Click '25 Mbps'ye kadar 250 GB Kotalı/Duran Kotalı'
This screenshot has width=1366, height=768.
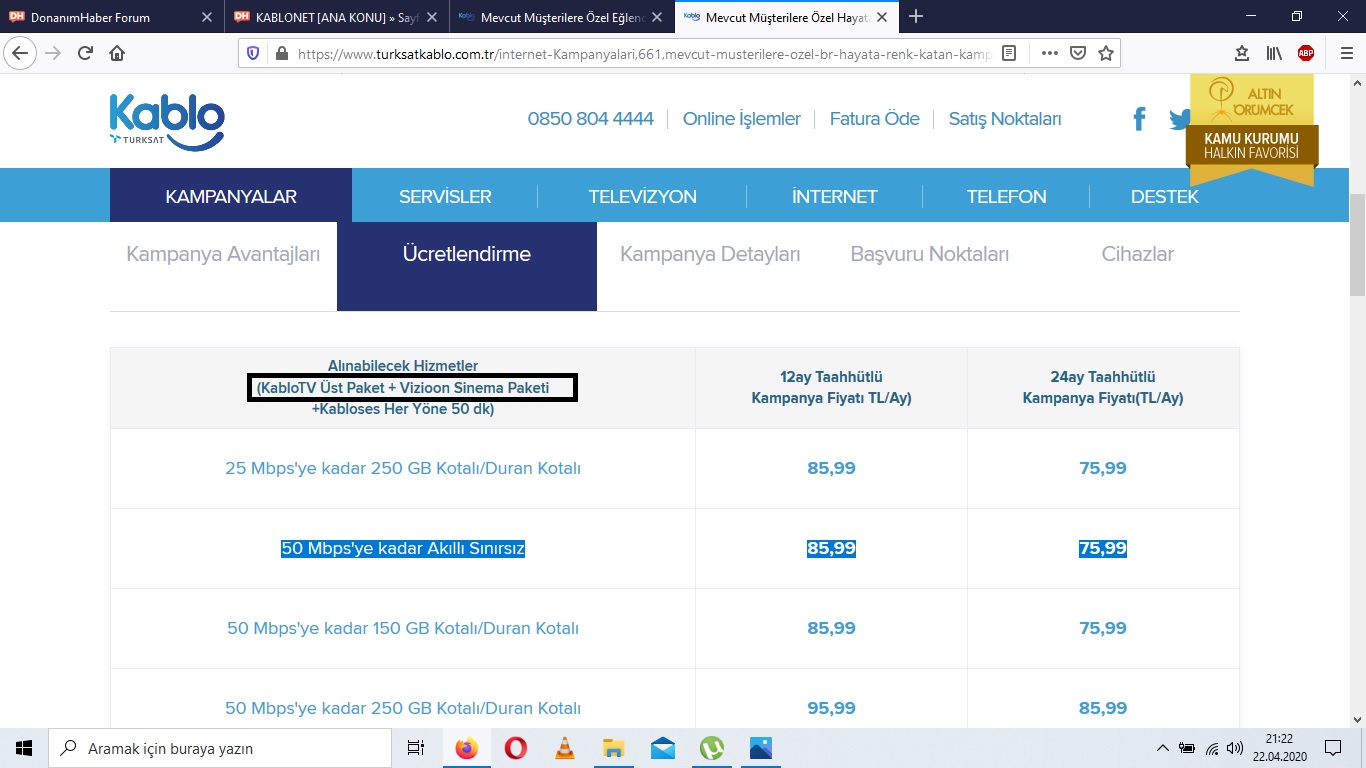(403, 468)
